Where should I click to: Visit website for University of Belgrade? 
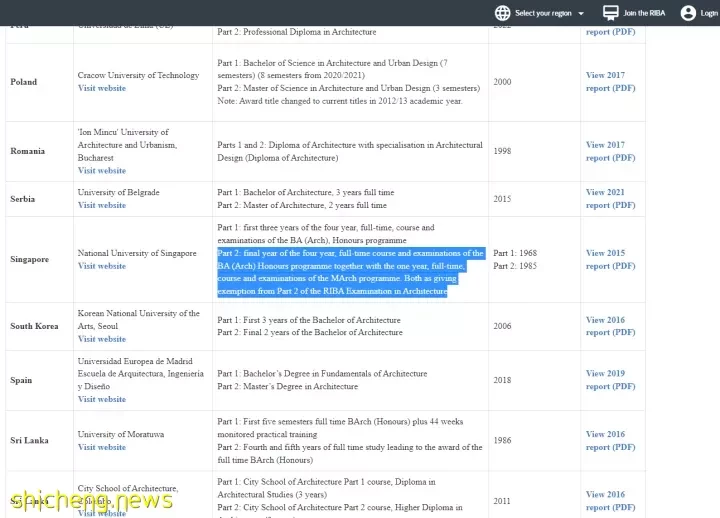point(101,205)
